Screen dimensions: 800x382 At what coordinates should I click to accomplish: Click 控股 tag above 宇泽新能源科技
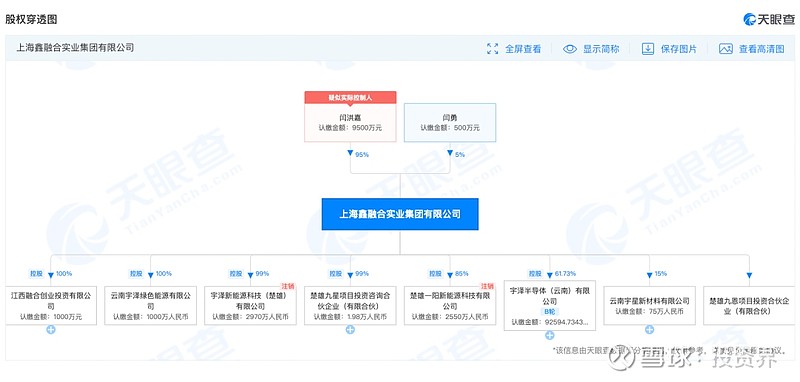pos(236,273)
